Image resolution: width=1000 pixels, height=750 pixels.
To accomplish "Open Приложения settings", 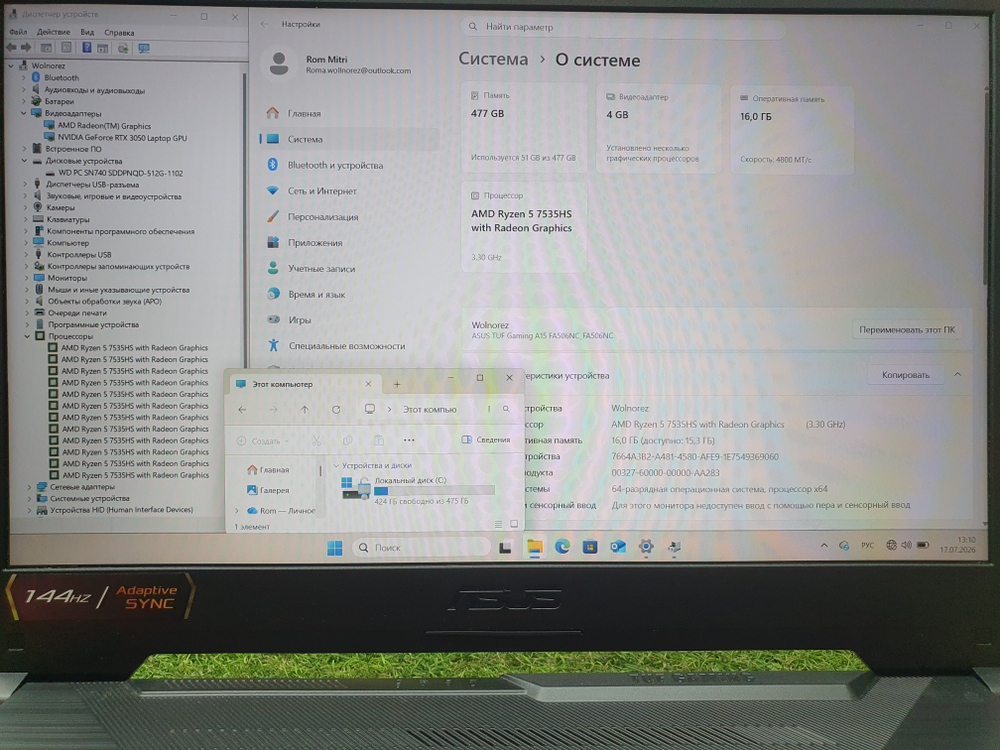I will (315, 243).
